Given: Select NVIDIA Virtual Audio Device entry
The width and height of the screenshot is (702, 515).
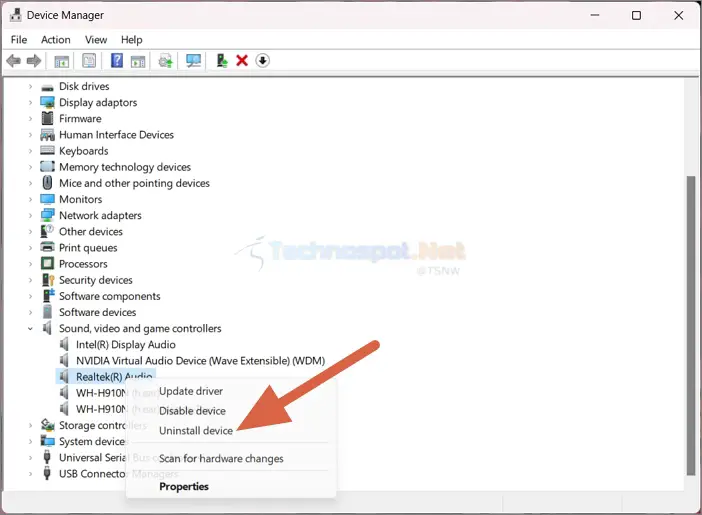Looking at the screenshot, I should click(x=200, y=360).
